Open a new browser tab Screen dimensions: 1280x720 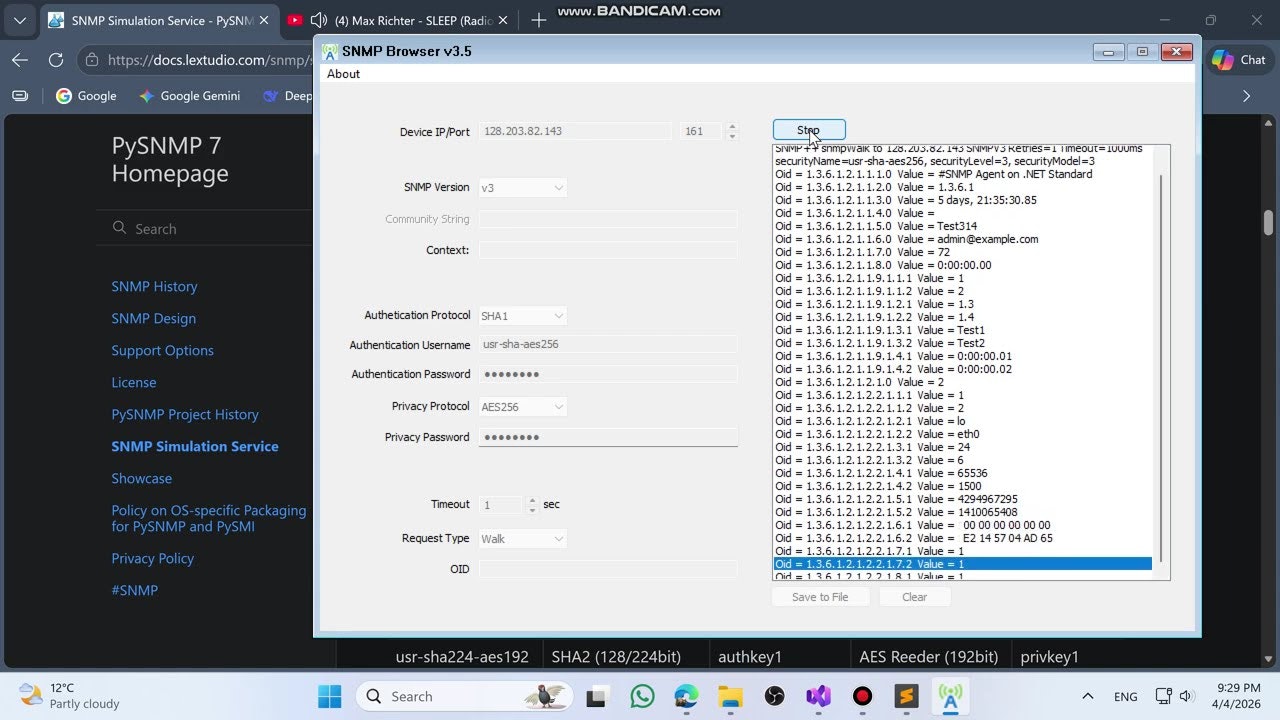tap(539, 20)
